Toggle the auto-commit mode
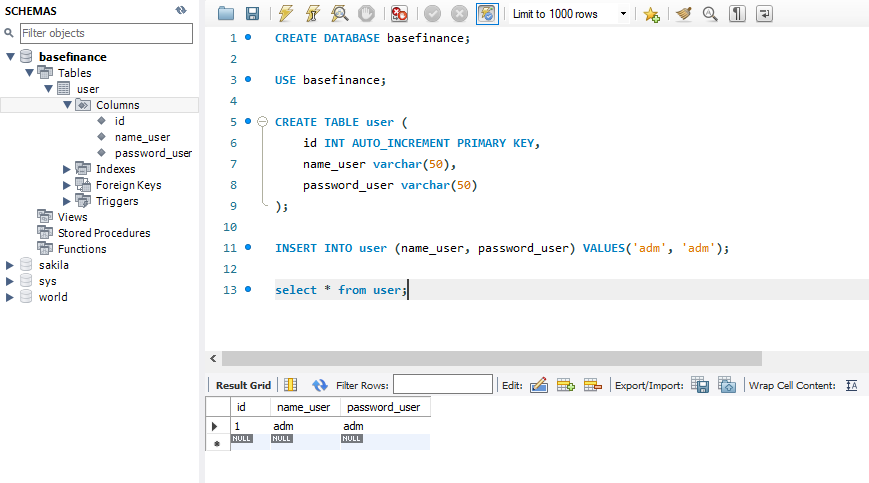 (487, 14)
